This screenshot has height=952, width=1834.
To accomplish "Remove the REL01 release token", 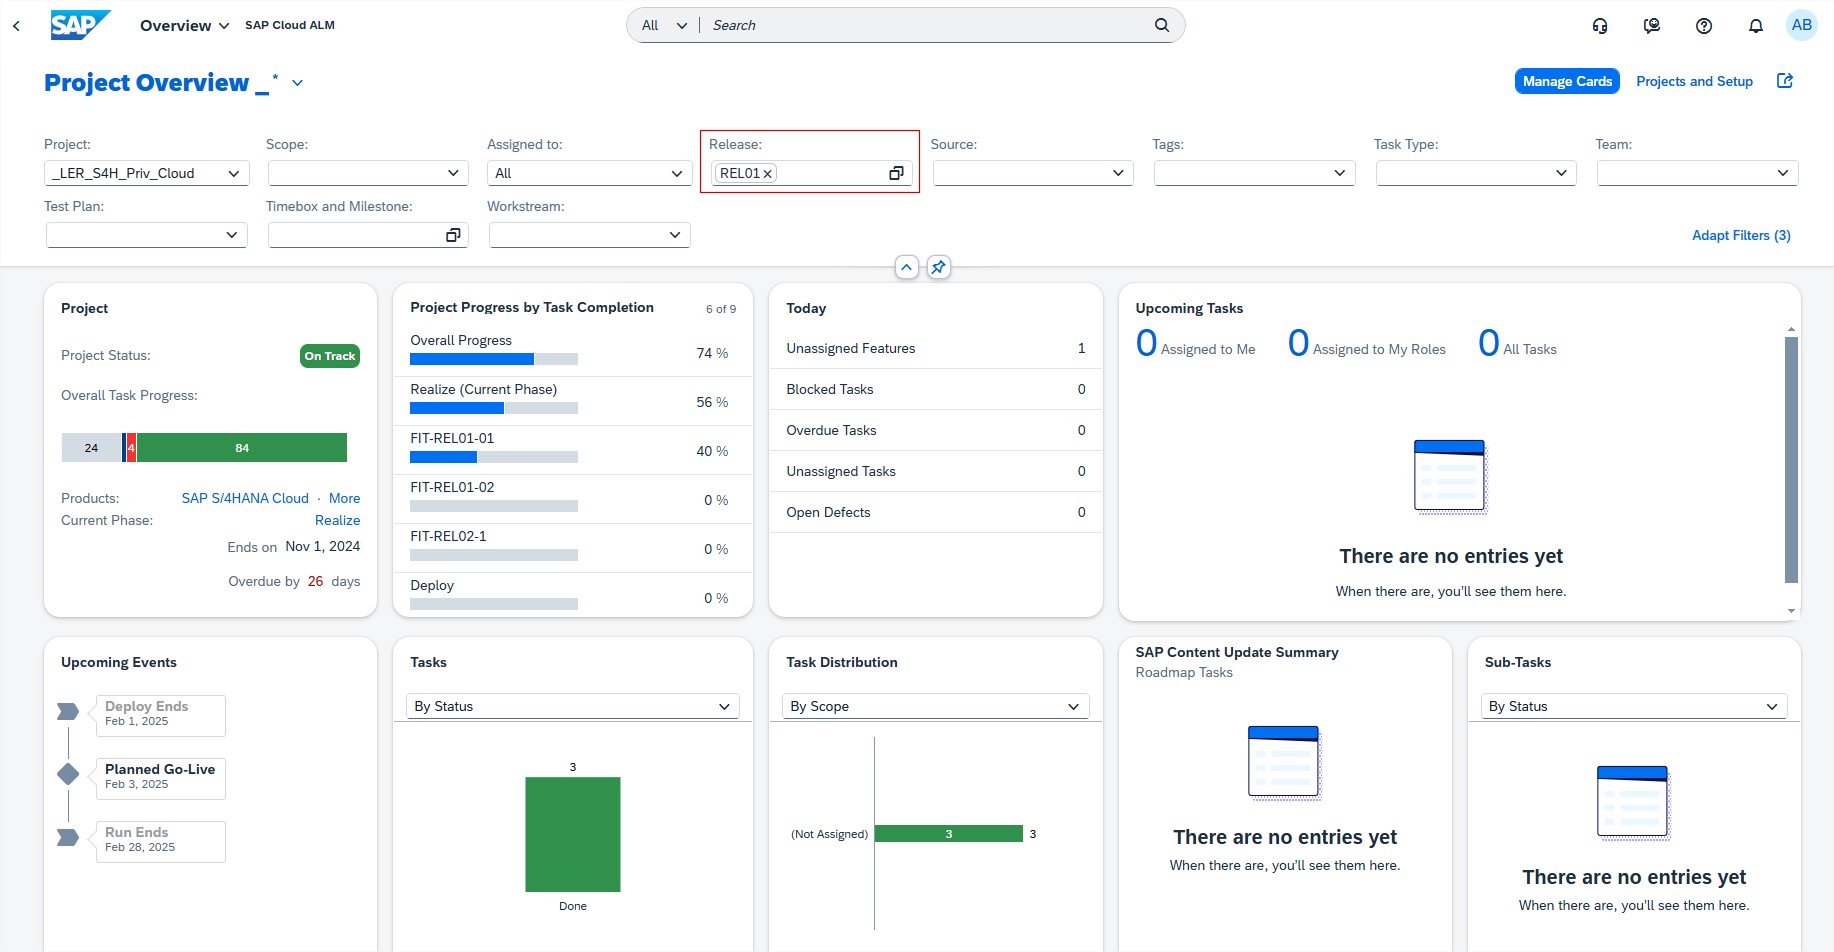I will click(768, 174).
